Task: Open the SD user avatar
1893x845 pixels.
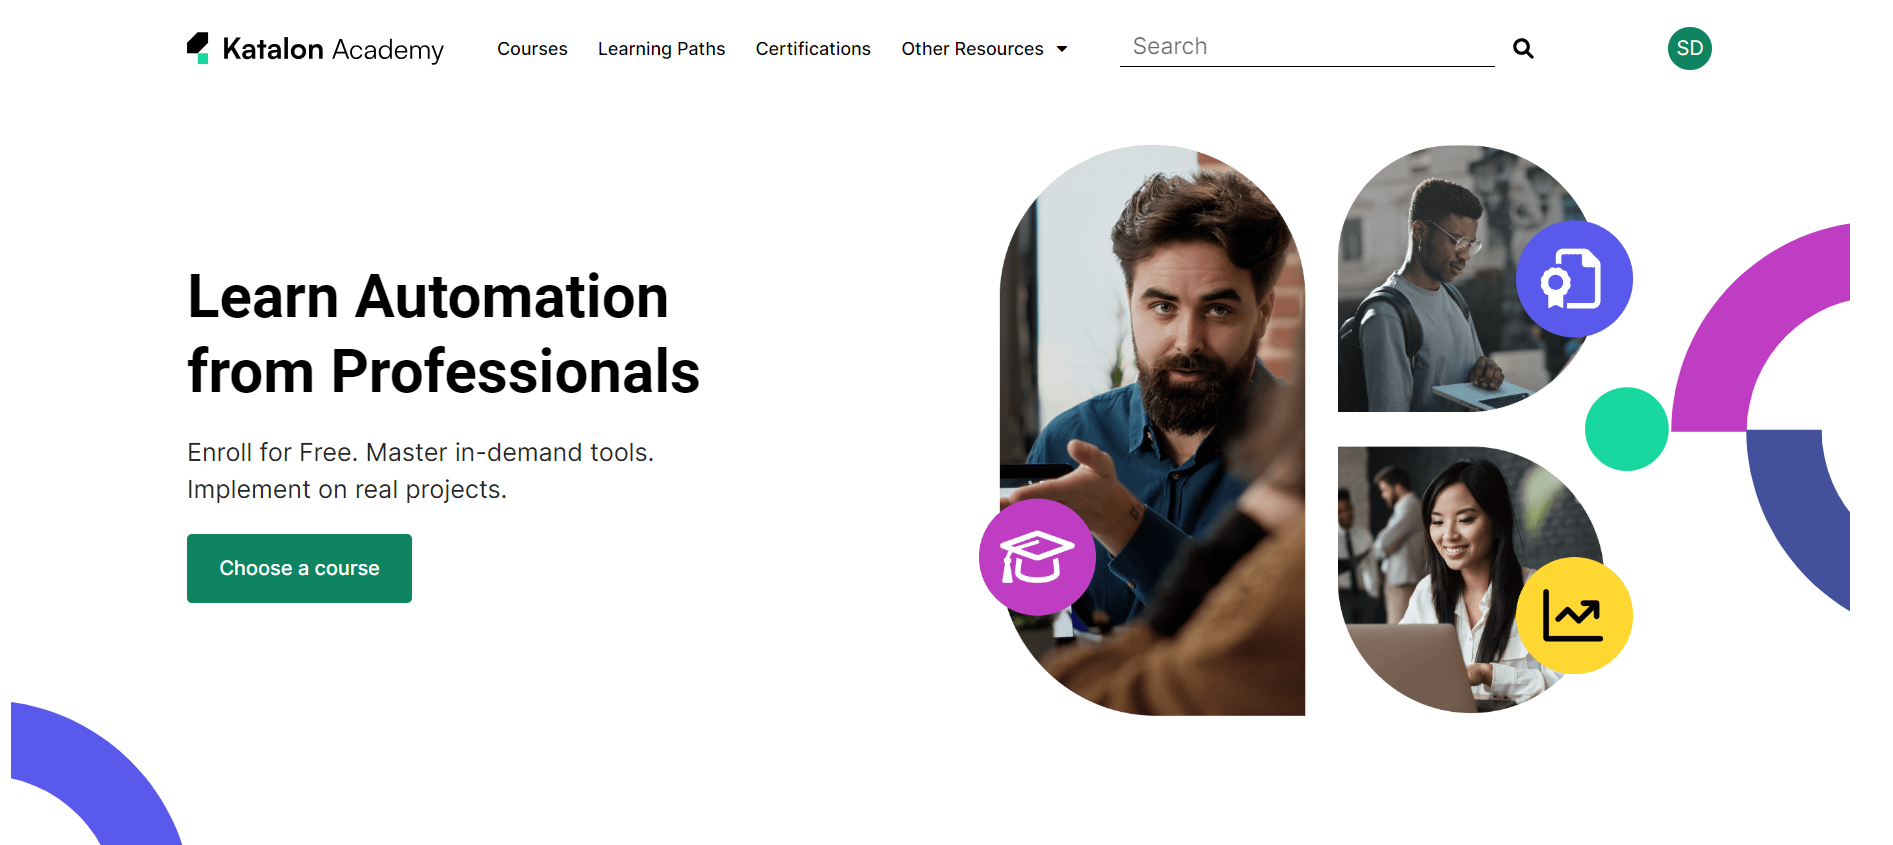Action: click(1689, 48)
